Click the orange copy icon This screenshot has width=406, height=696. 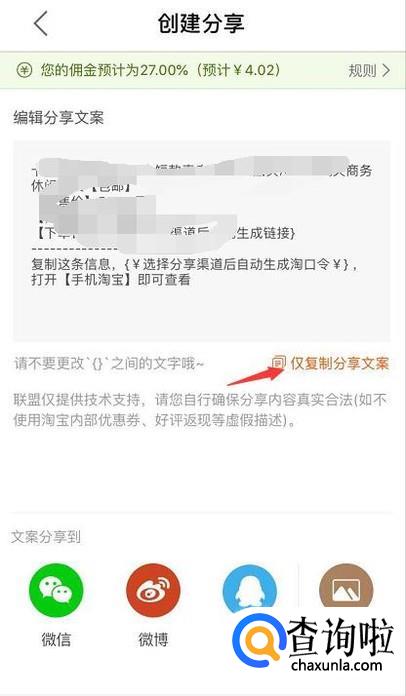279,363
